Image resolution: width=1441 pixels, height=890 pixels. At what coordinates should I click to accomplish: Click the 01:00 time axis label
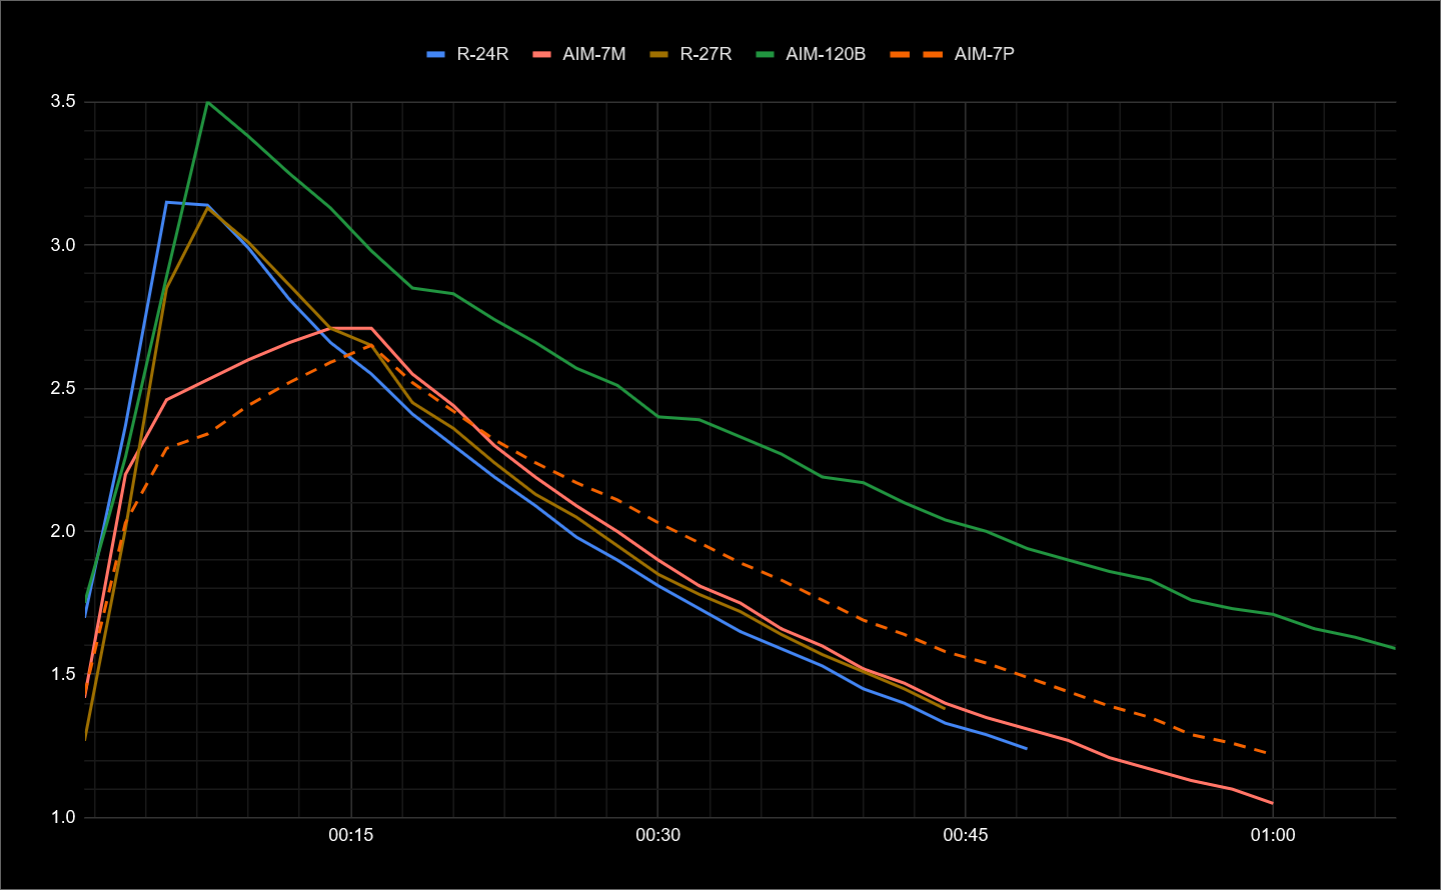pyautogui.click(x=1272, y=835)
